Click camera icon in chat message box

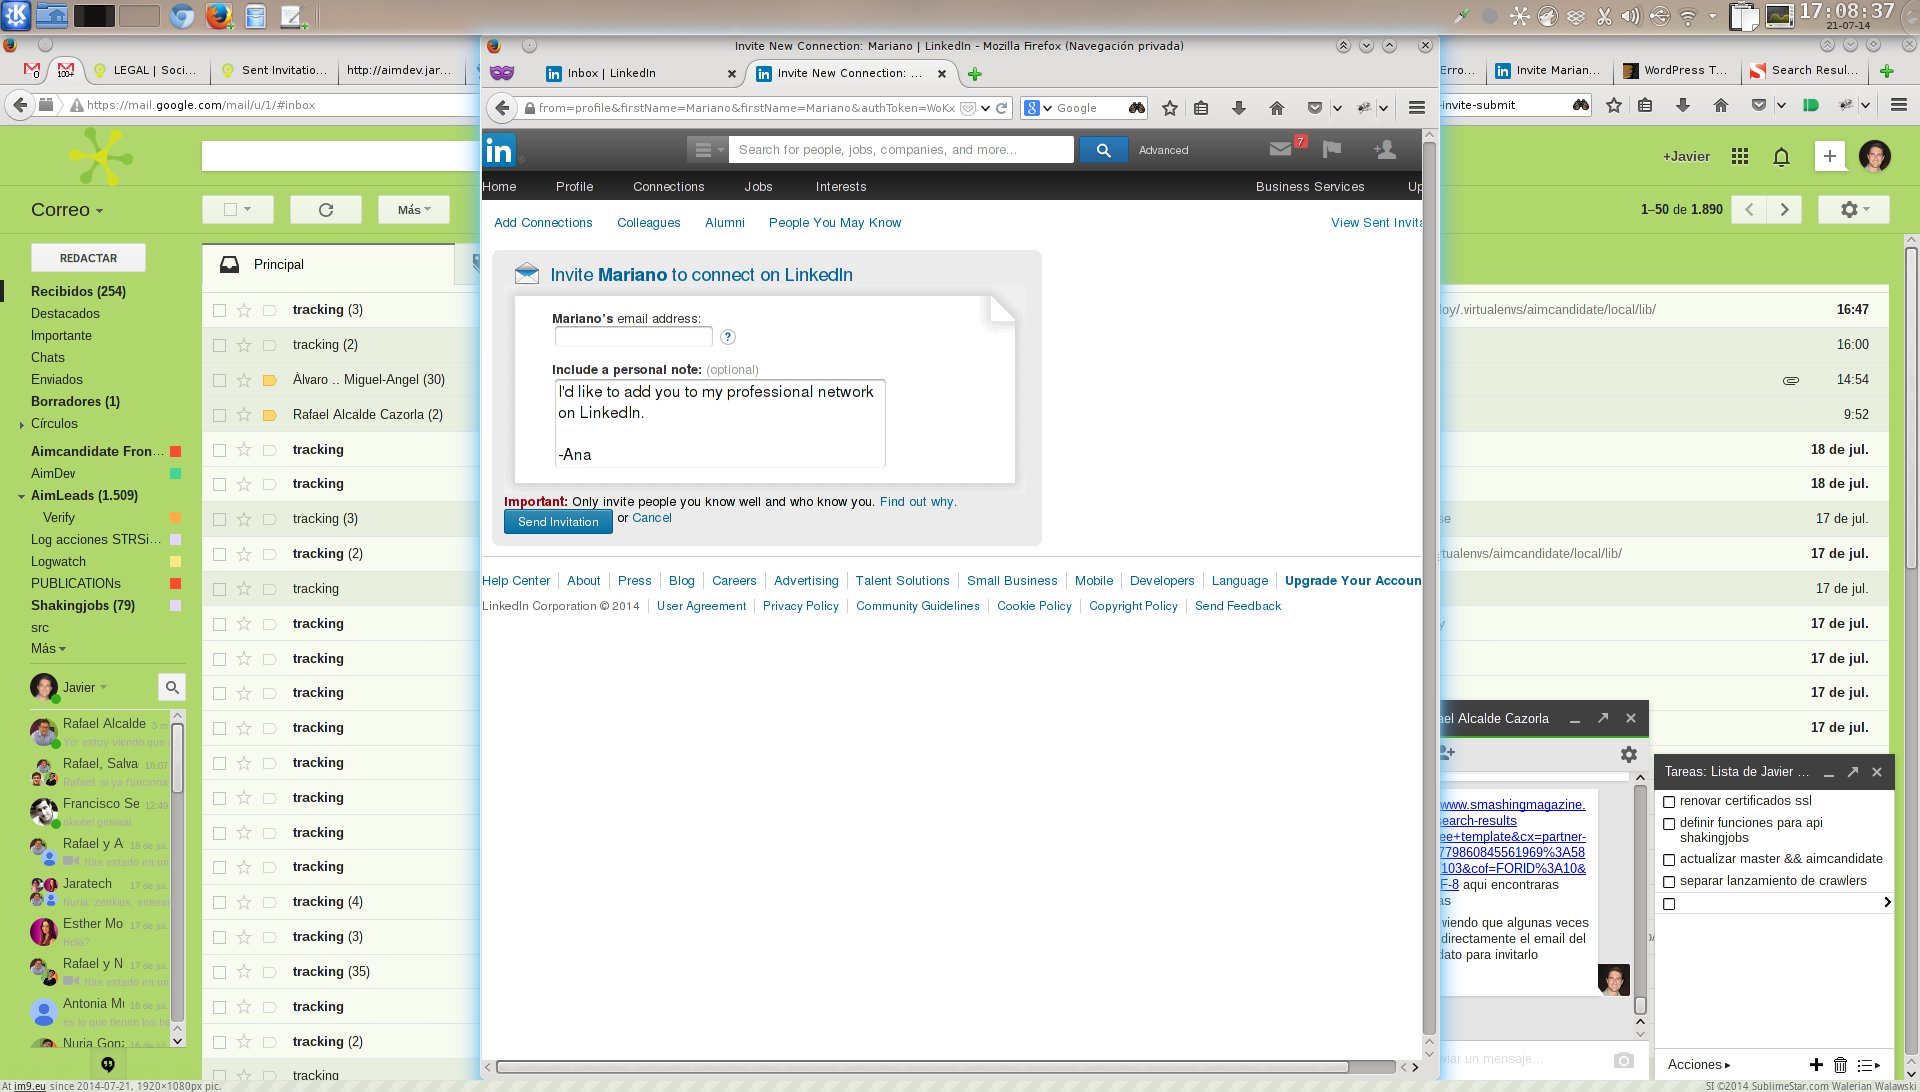(1623, 1060)
